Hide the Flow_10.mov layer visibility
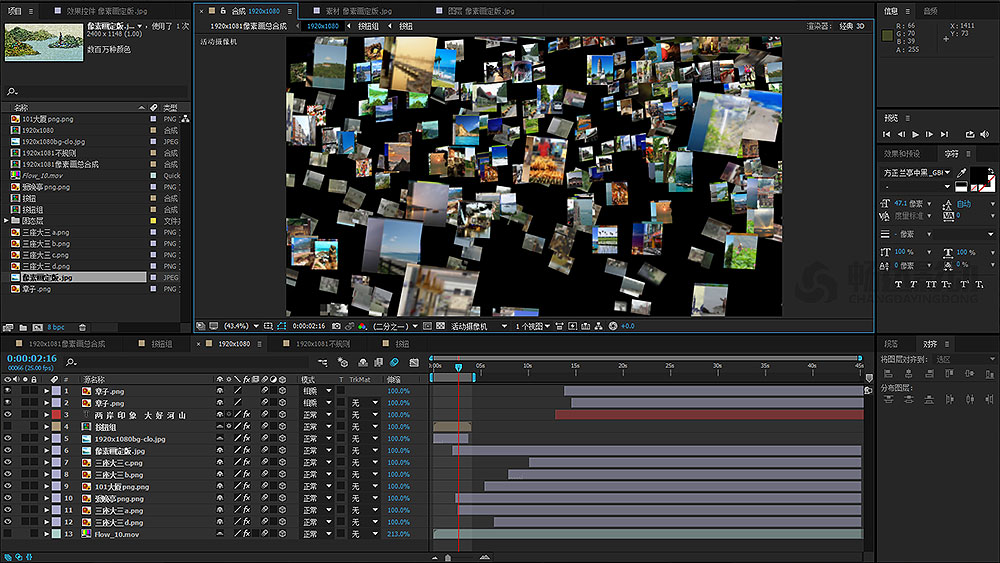The width and height of the screenshot is (1000, 563). coord(8,534)
